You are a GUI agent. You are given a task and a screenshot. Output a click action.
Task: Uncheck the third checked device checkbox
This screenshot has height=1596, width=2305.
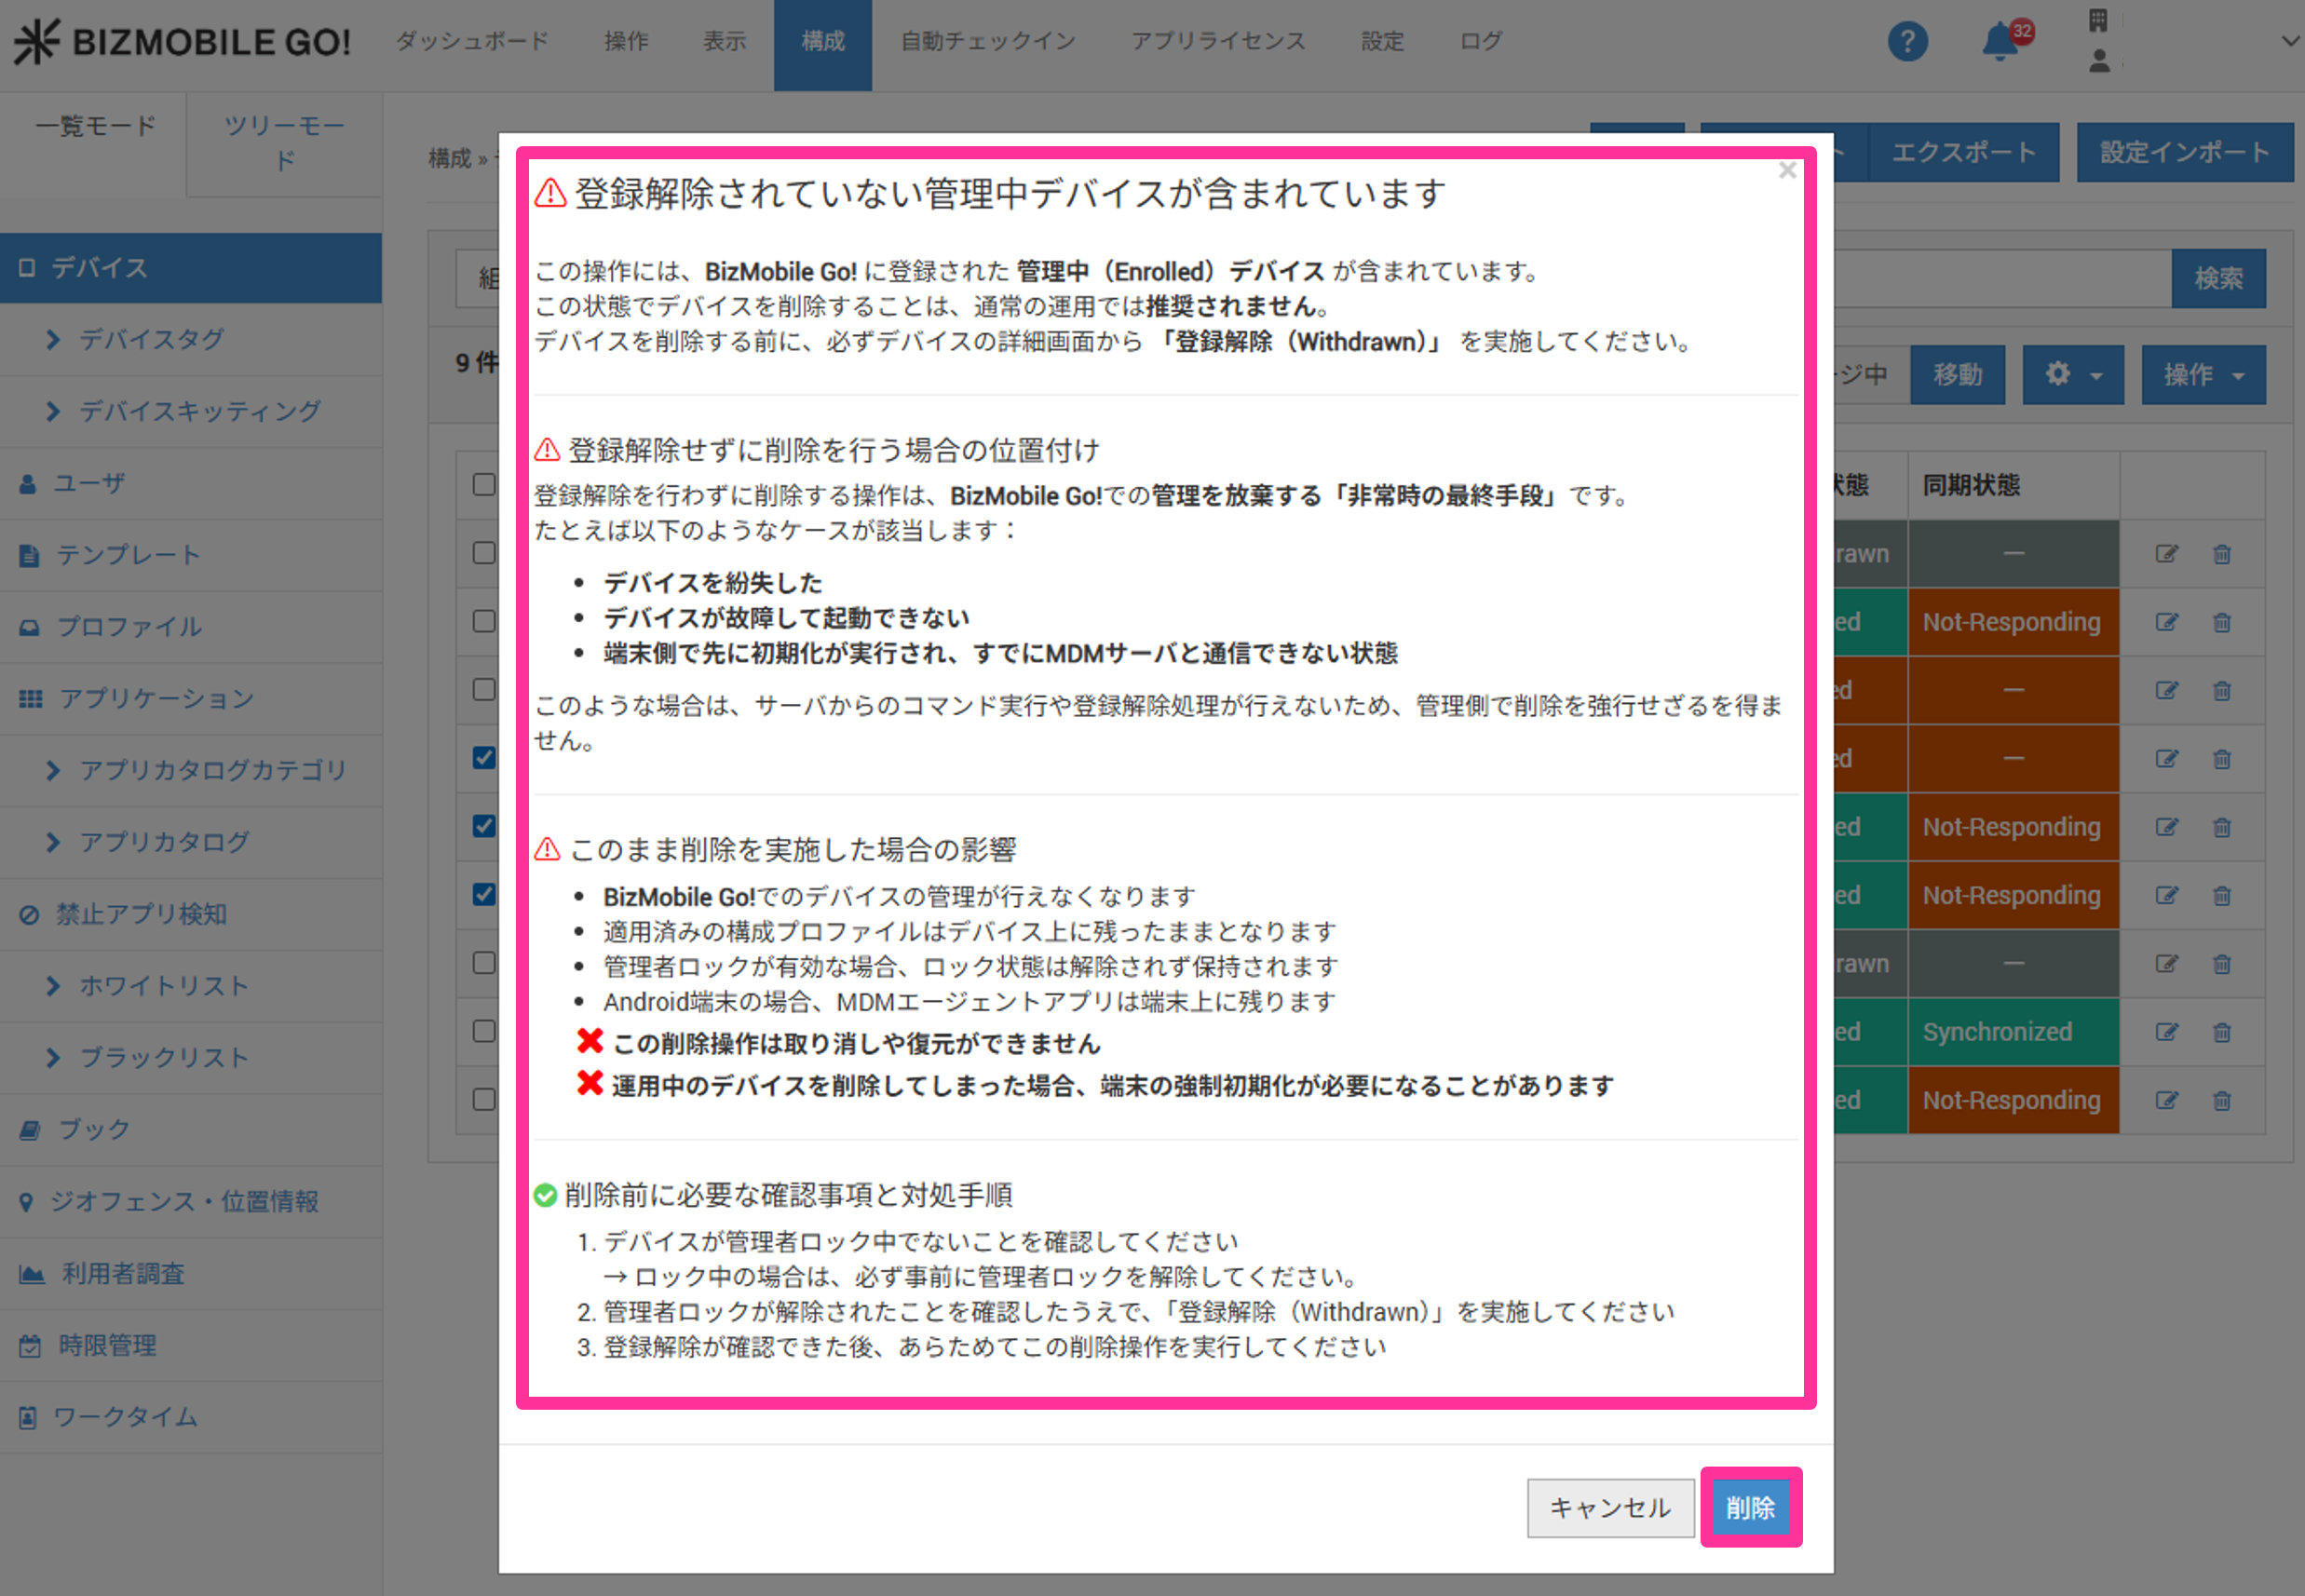(484, 894)
